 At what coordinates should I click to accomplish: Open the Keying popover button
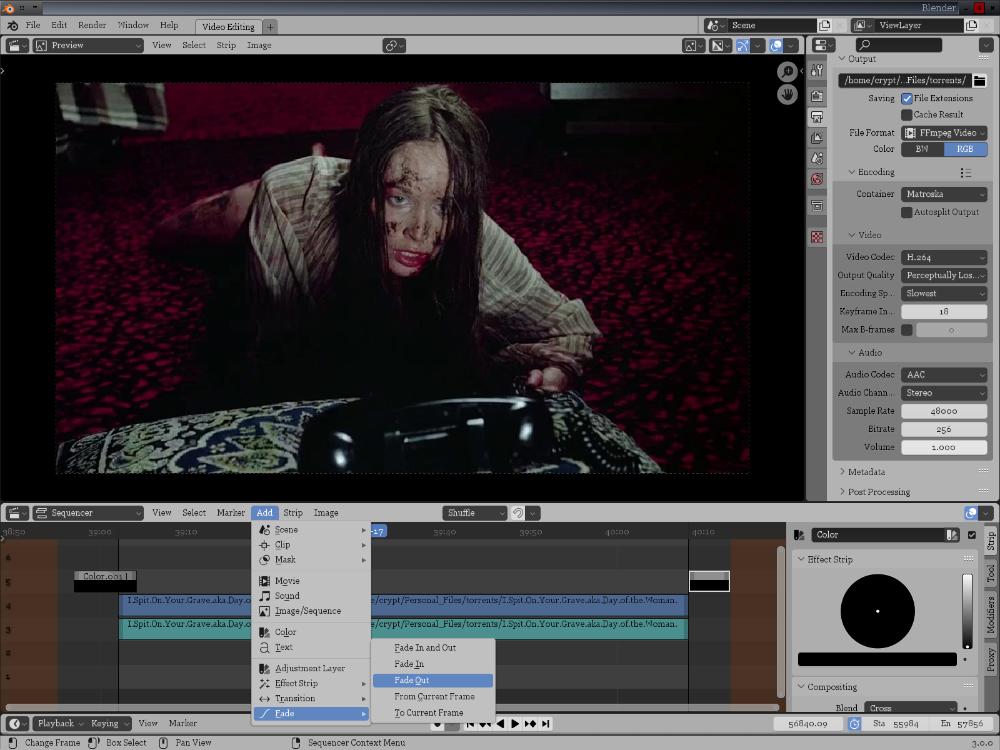pos(109,724)
